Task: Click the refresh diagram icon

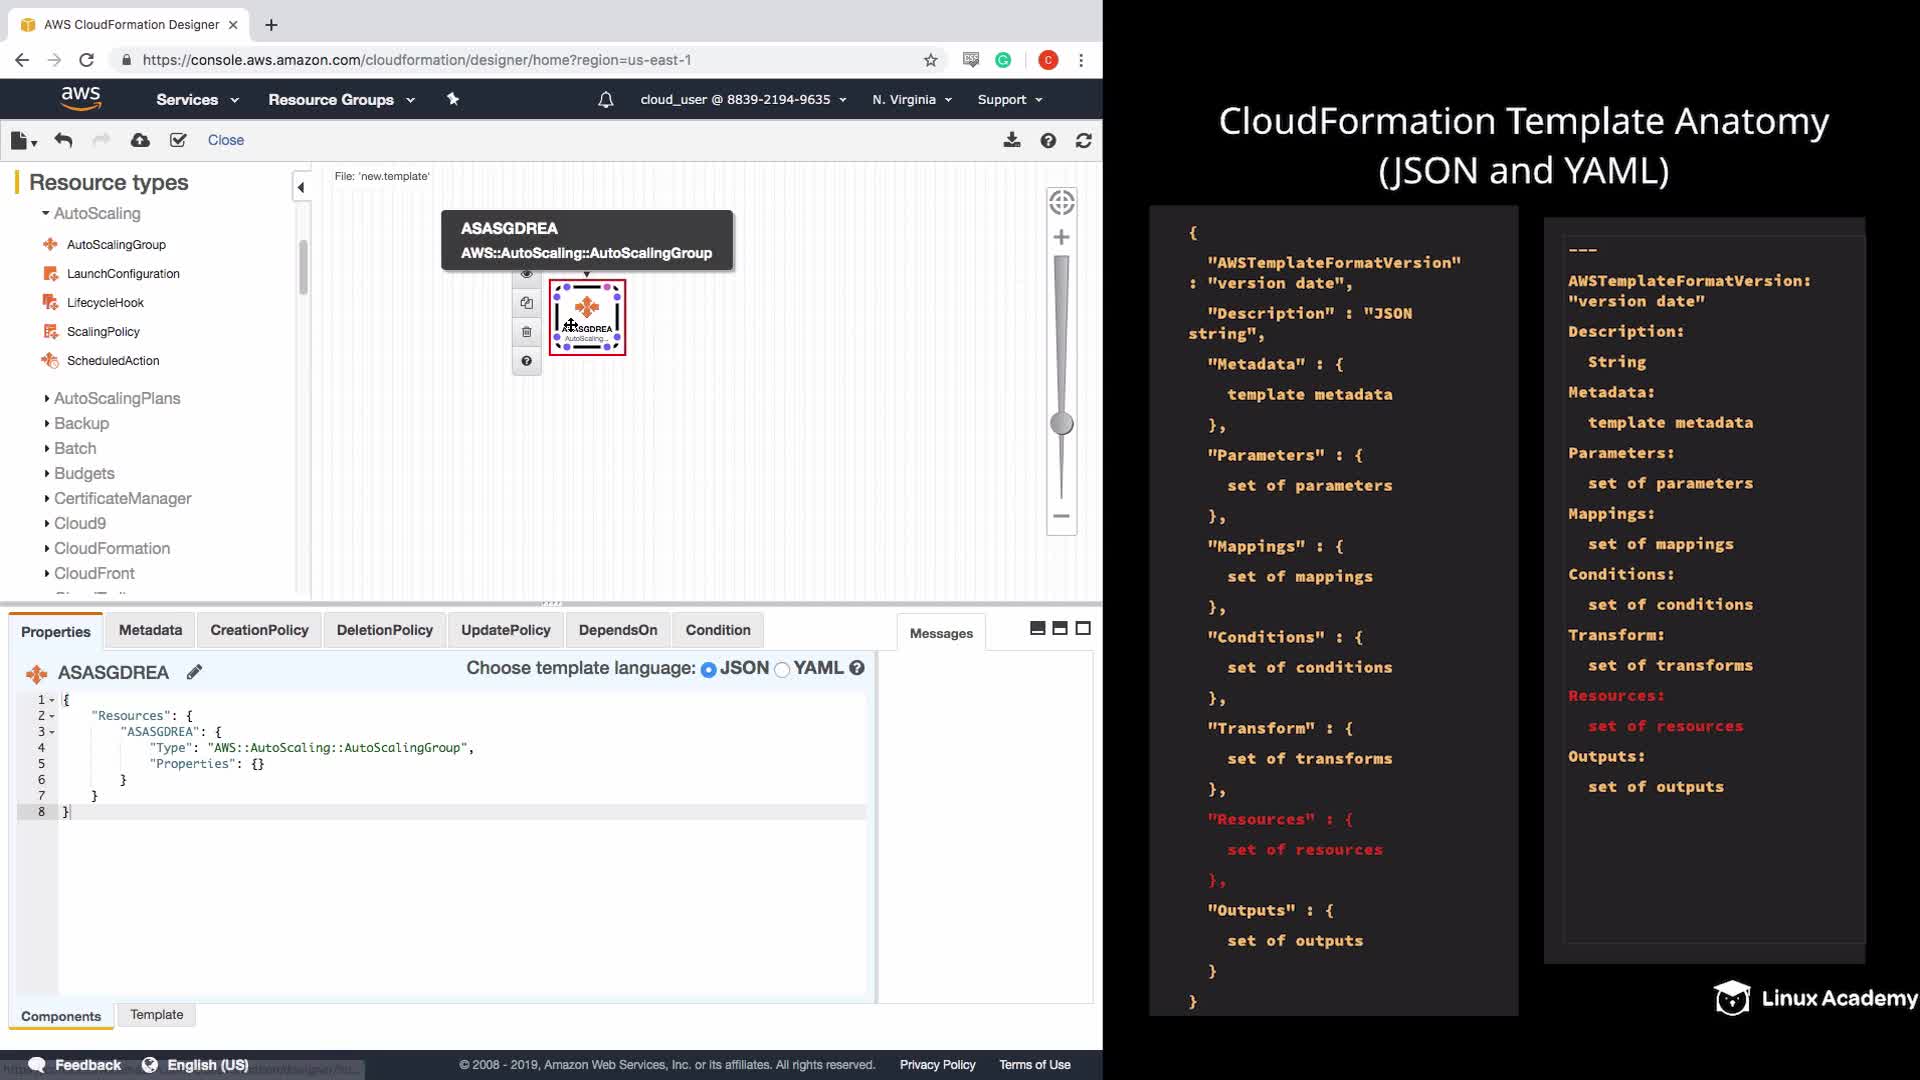Action: point(1083,140)
